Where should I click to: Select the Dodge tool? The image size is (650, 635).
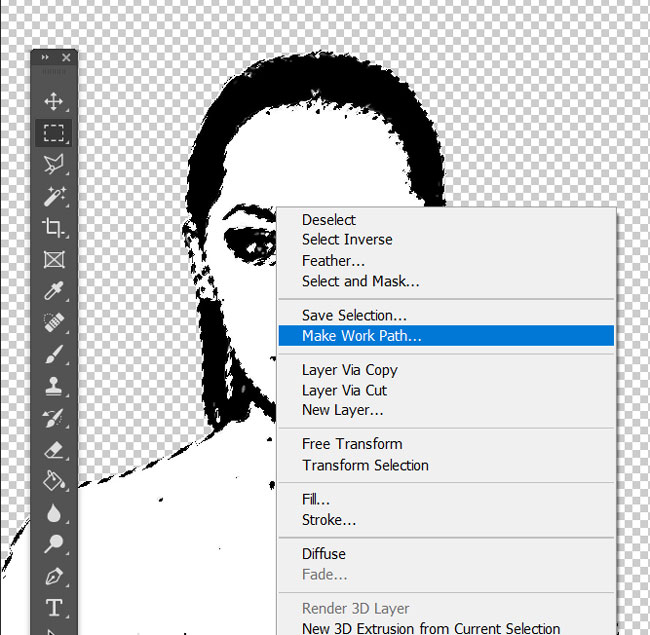[53, 544]
